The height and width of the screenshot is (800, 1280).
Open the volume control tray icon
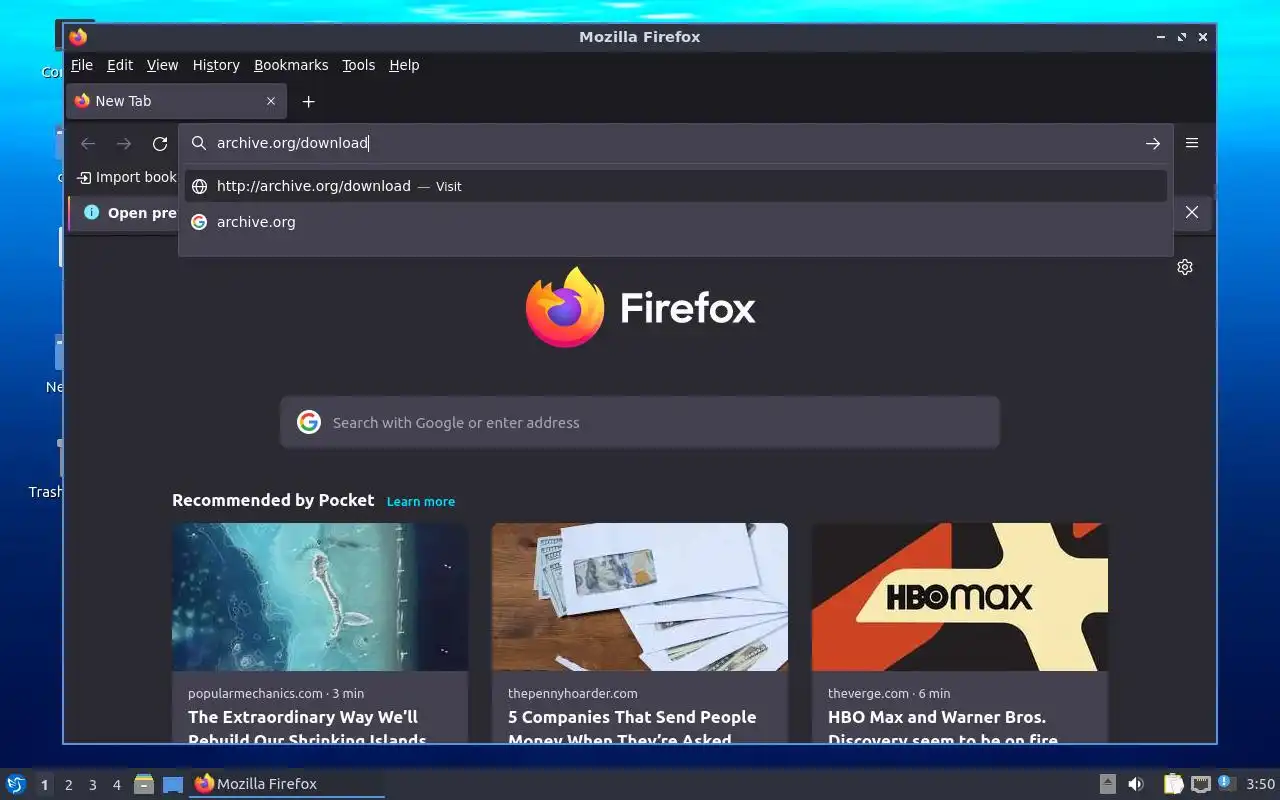(x=1136, y=784)
